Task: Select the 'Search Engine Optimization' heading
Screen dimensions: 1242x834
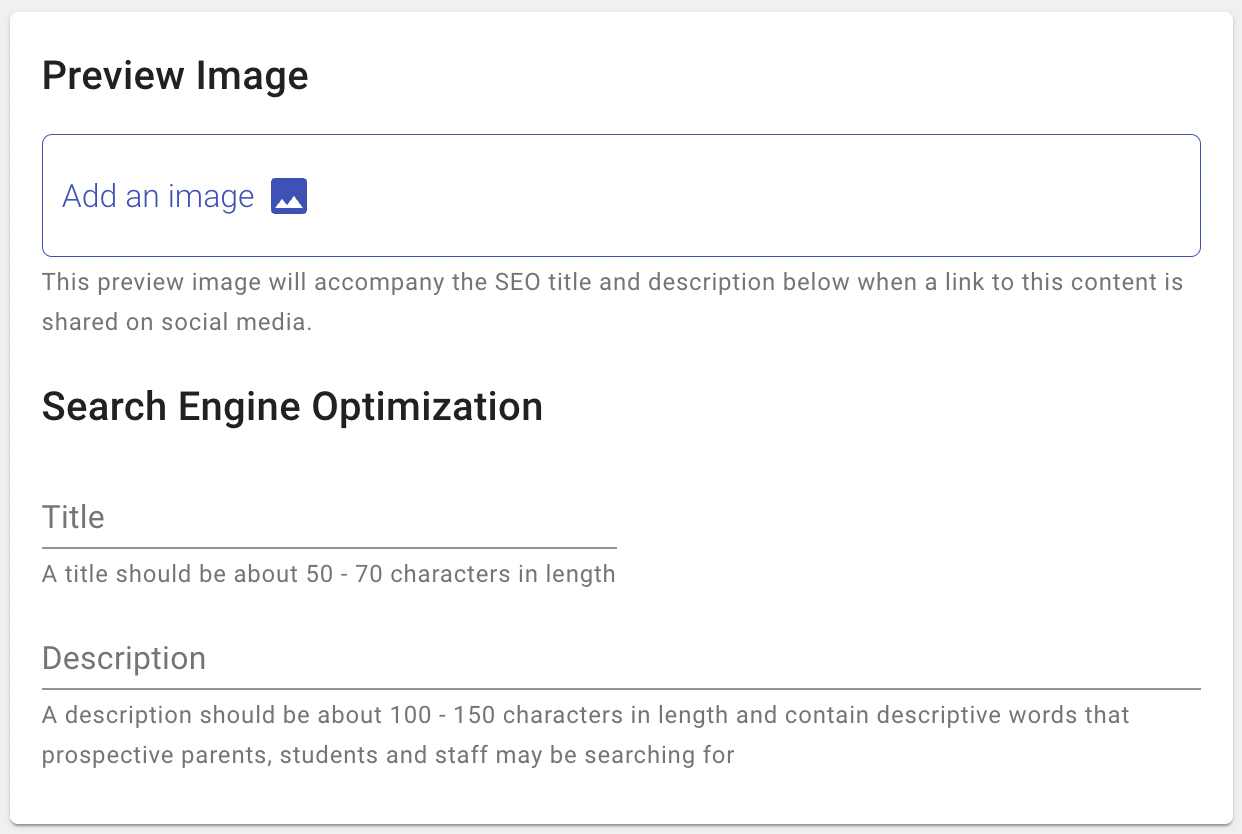Action: (x=292, y=407)
